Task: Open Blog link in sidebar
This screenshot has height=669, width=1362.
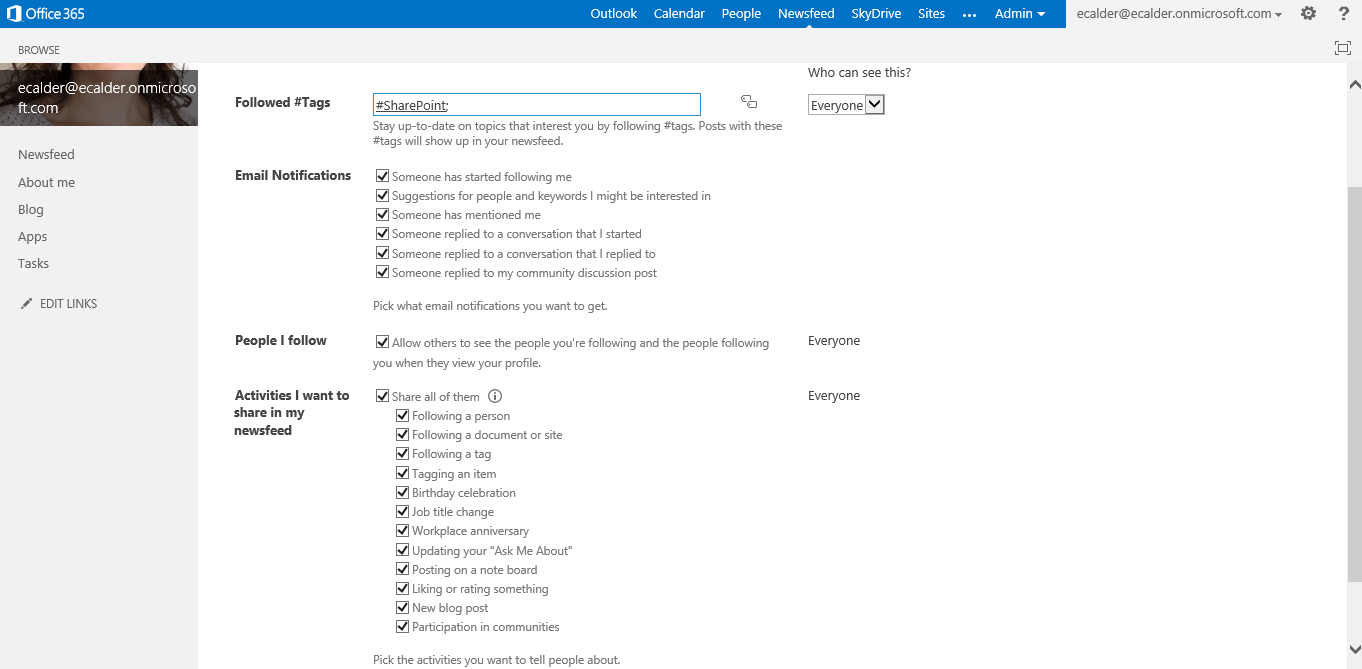Action: pos(31,209)
